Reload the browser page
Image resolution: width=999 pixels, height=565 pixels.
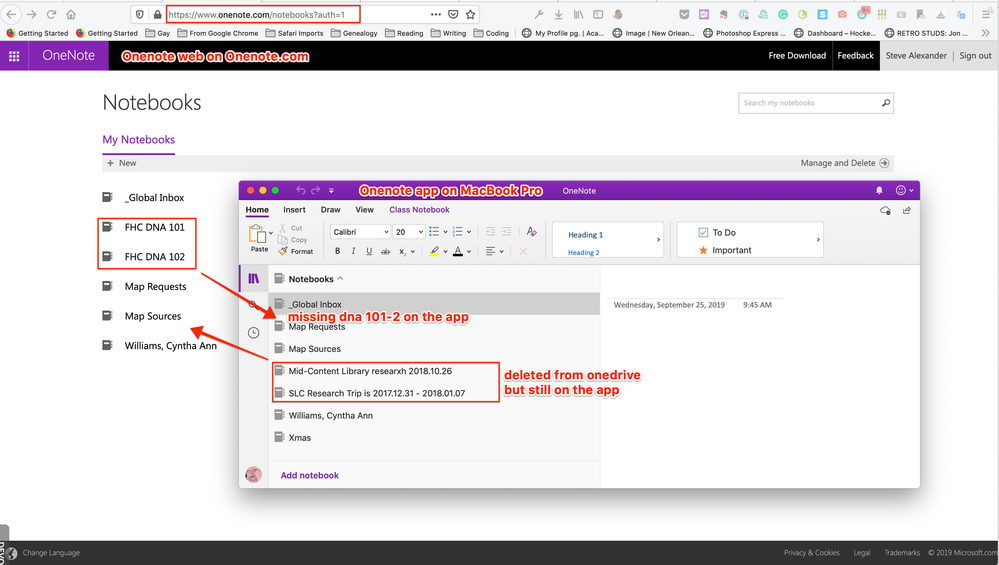pos(52,14)
